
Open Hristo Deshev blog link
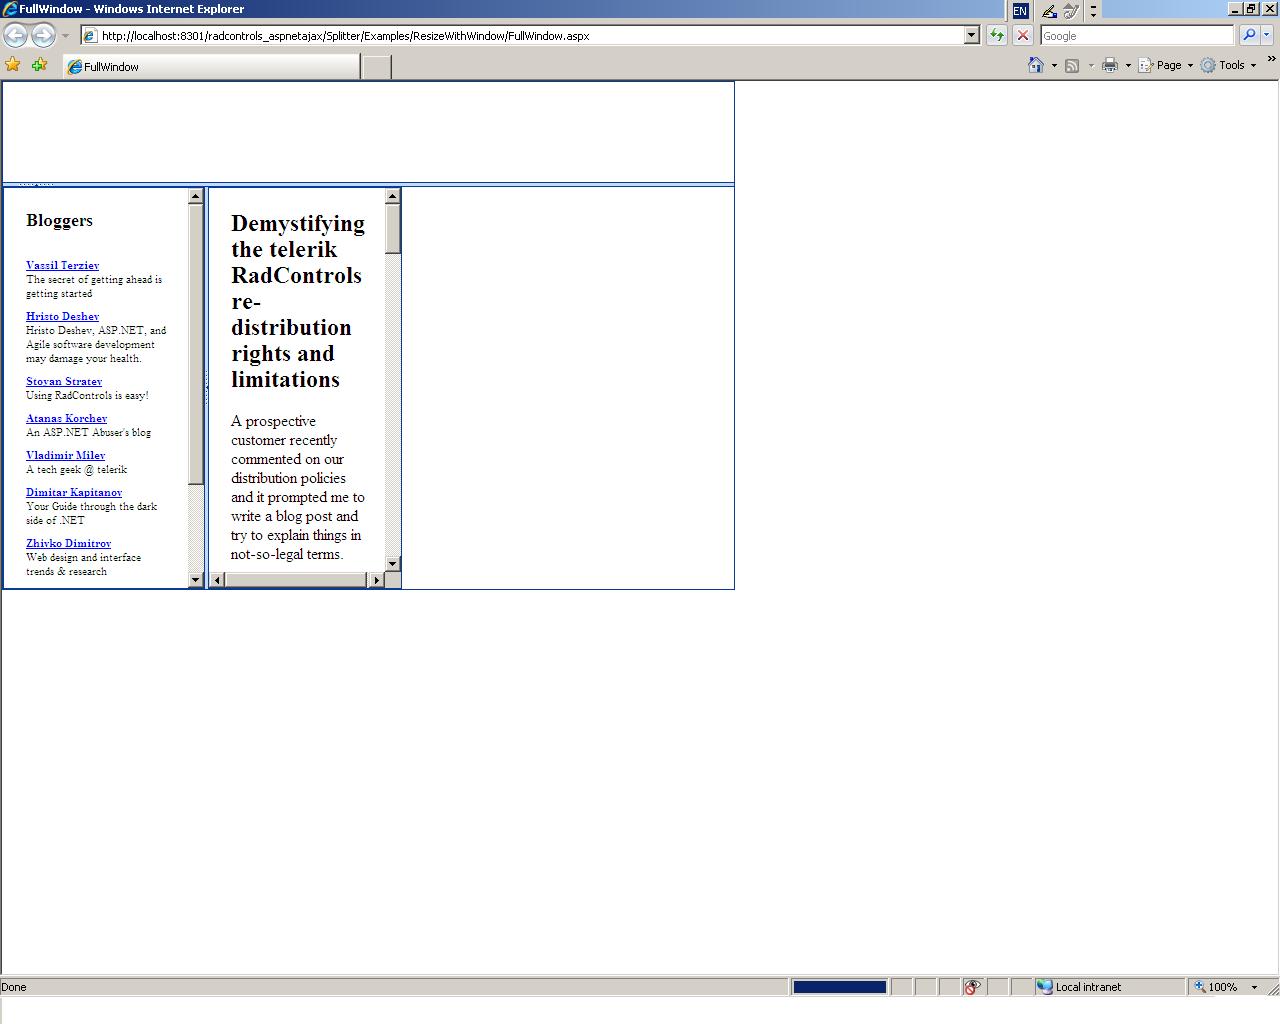click(62, 316)
